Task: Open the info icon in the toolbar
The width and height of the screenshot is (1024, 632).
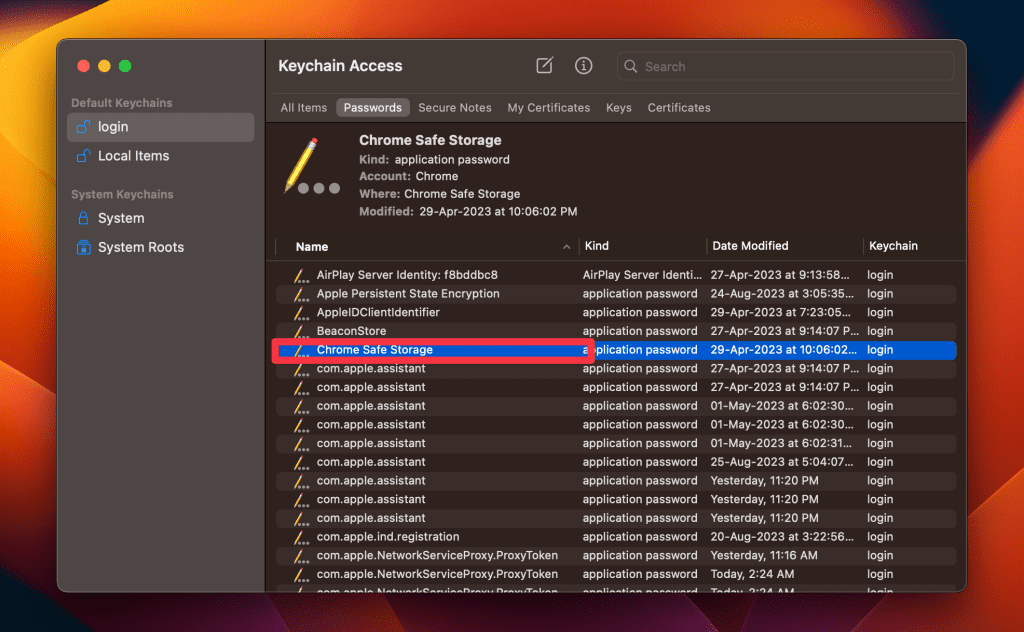Action: click(x=583, y=66)
